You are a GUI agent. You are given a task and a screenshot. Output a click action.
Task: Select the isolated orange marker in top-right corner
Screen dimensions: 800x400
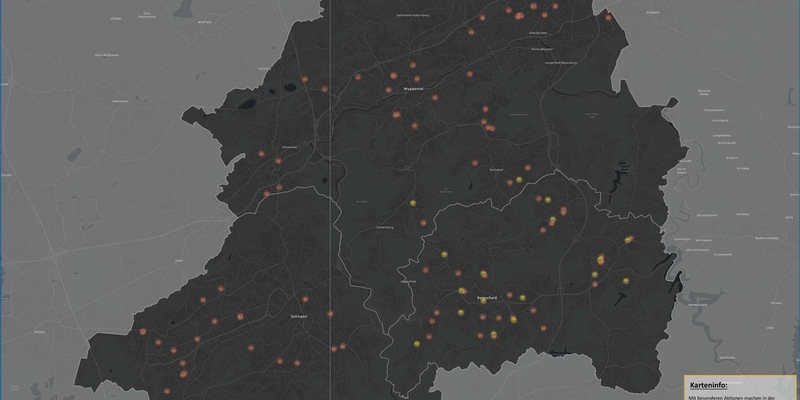[608, 16]
